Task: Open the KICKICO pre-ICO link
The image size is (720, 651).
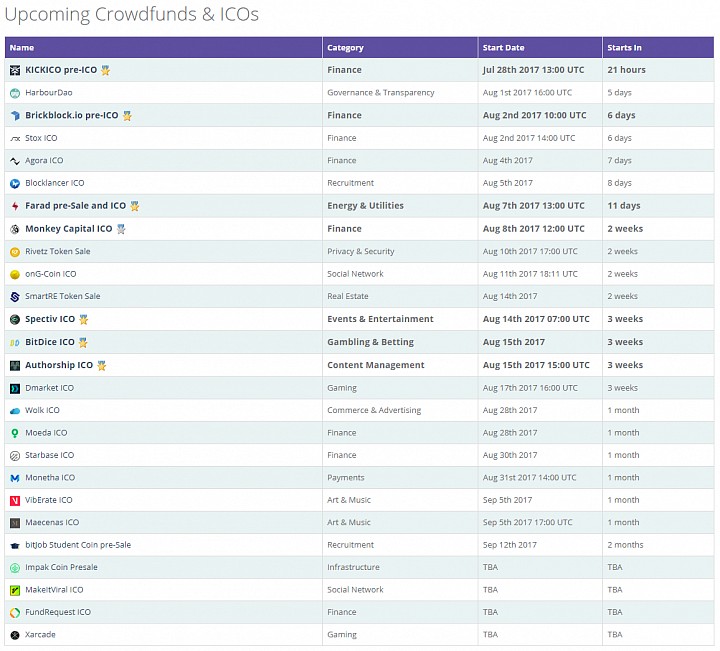Action: point(61,70)
